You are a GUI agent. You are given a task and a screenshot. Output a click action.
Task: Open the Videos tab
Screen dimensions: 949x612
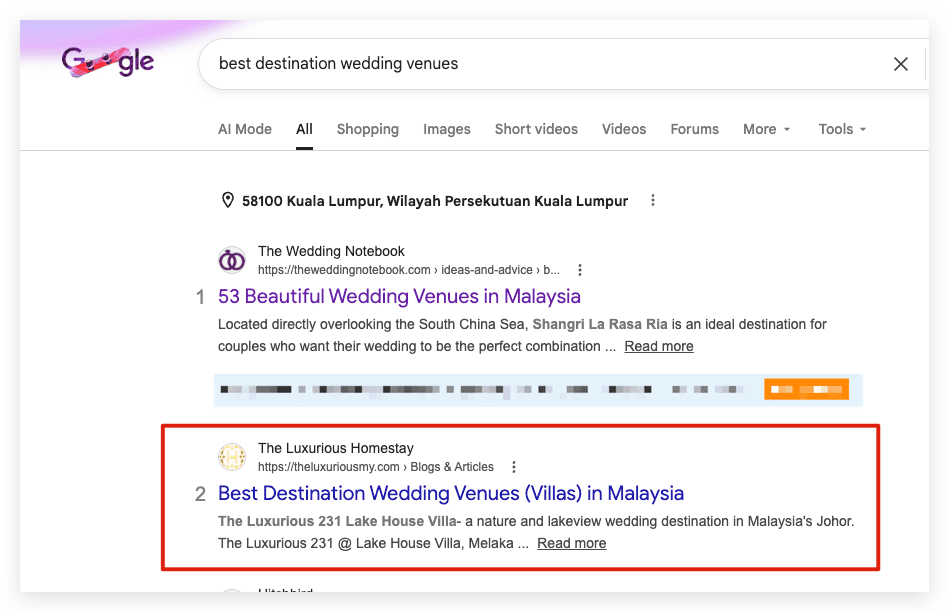click(x=624, y=129)
